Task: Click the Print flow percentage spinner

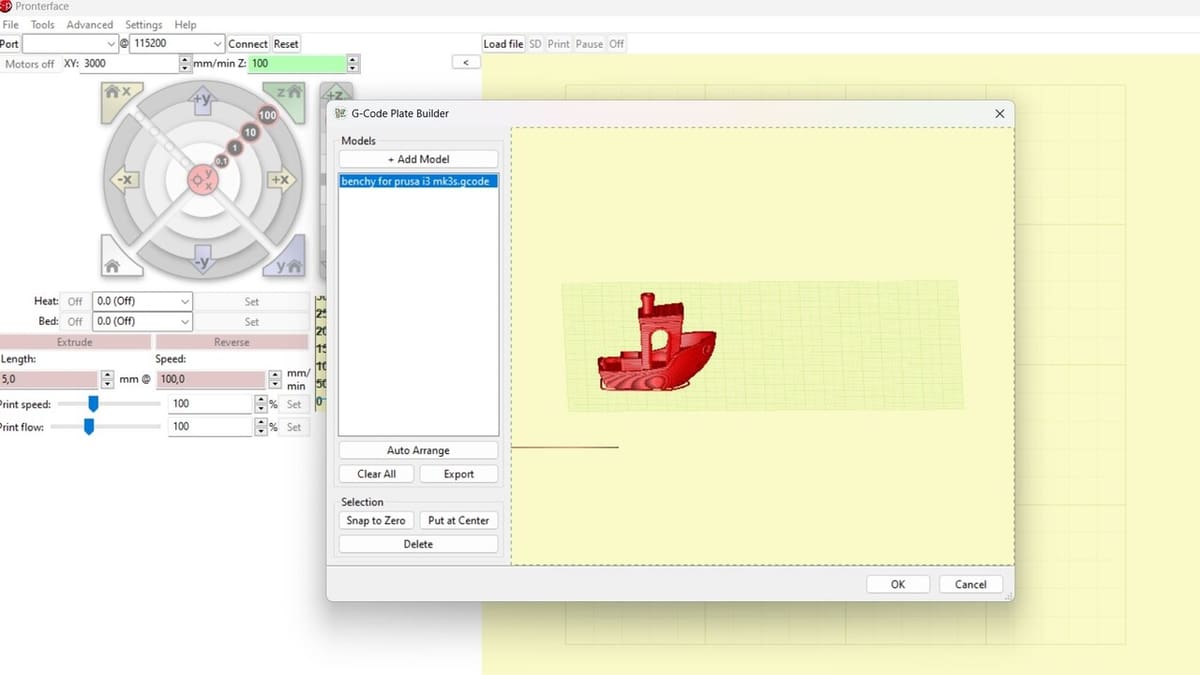Action: click(260, 426)
